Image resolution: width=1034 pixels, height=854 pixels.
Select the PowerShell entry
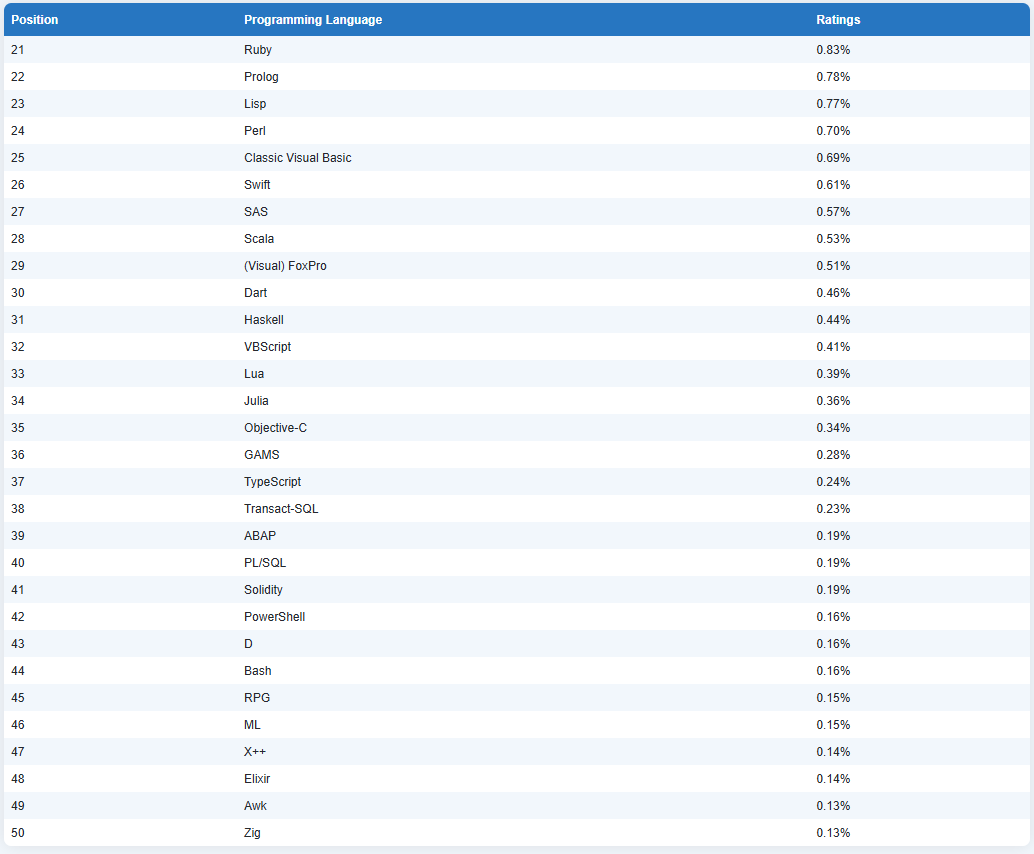[x=274, y=617]
